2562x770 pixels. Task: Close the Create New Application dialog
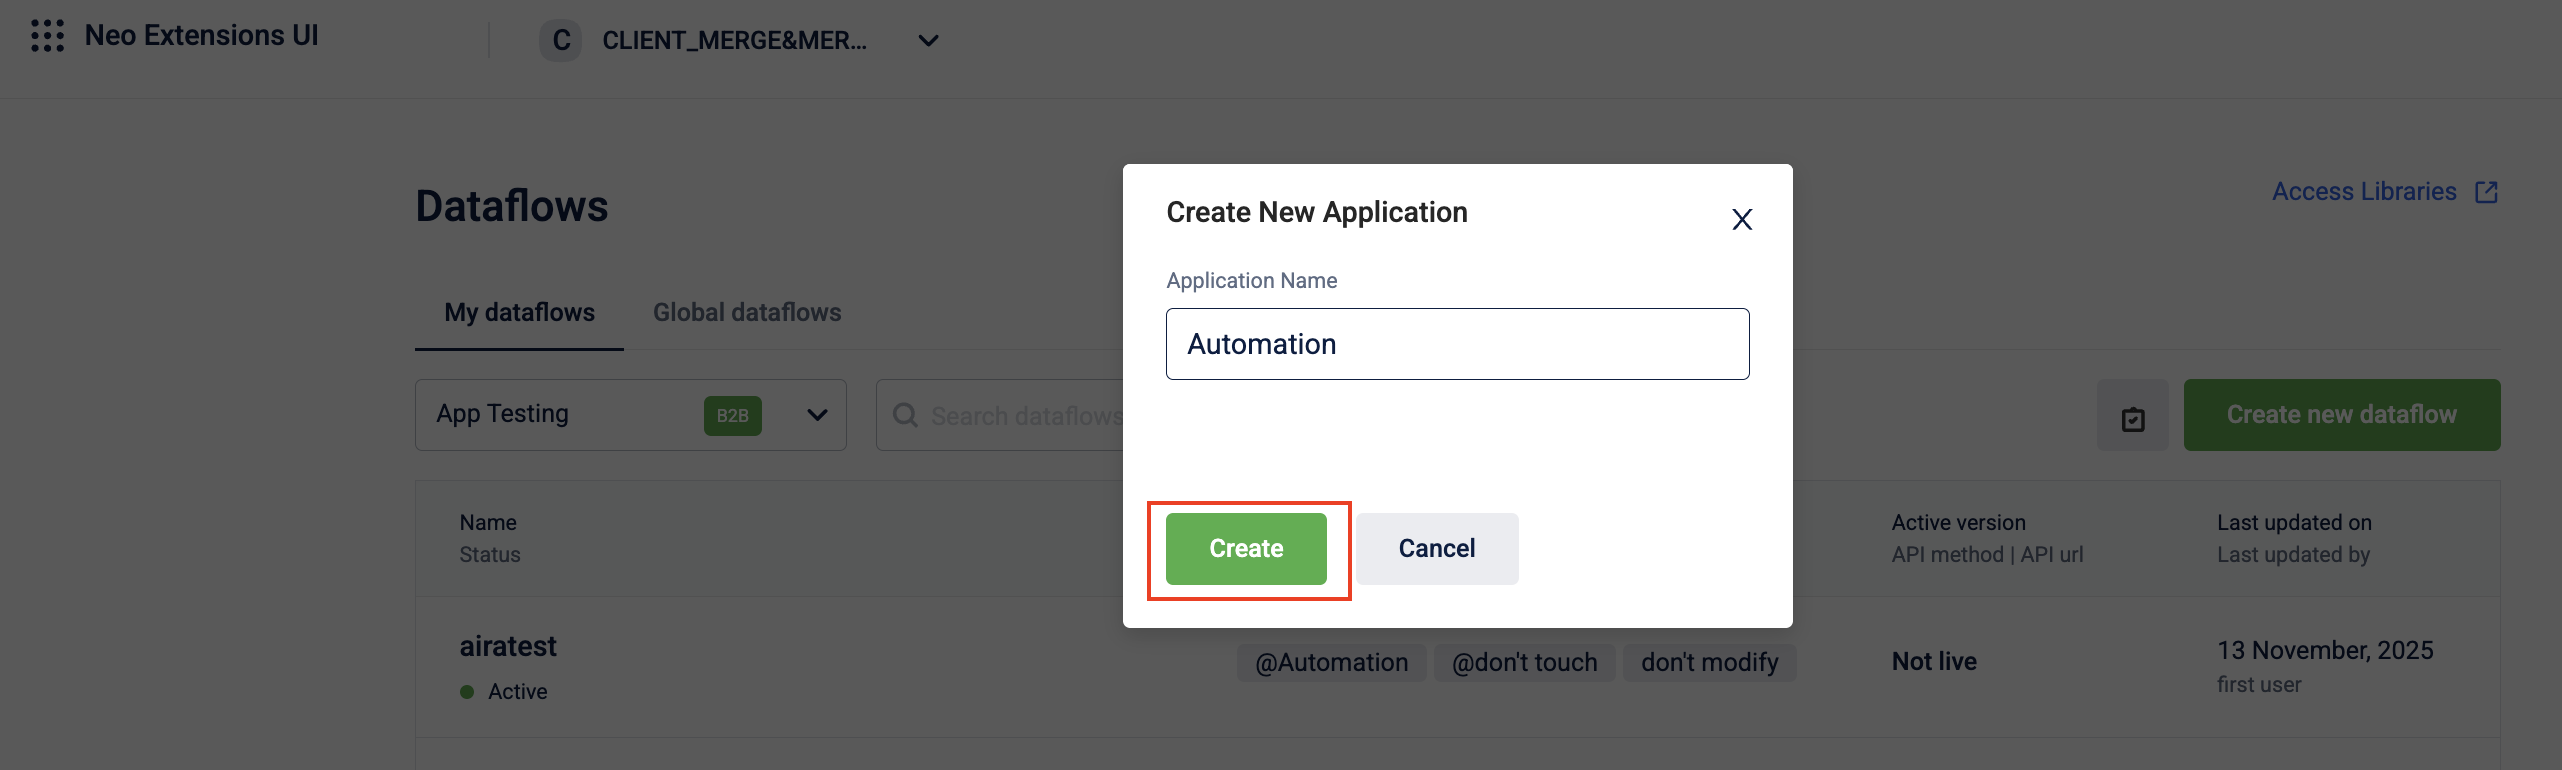point(1742,219)
